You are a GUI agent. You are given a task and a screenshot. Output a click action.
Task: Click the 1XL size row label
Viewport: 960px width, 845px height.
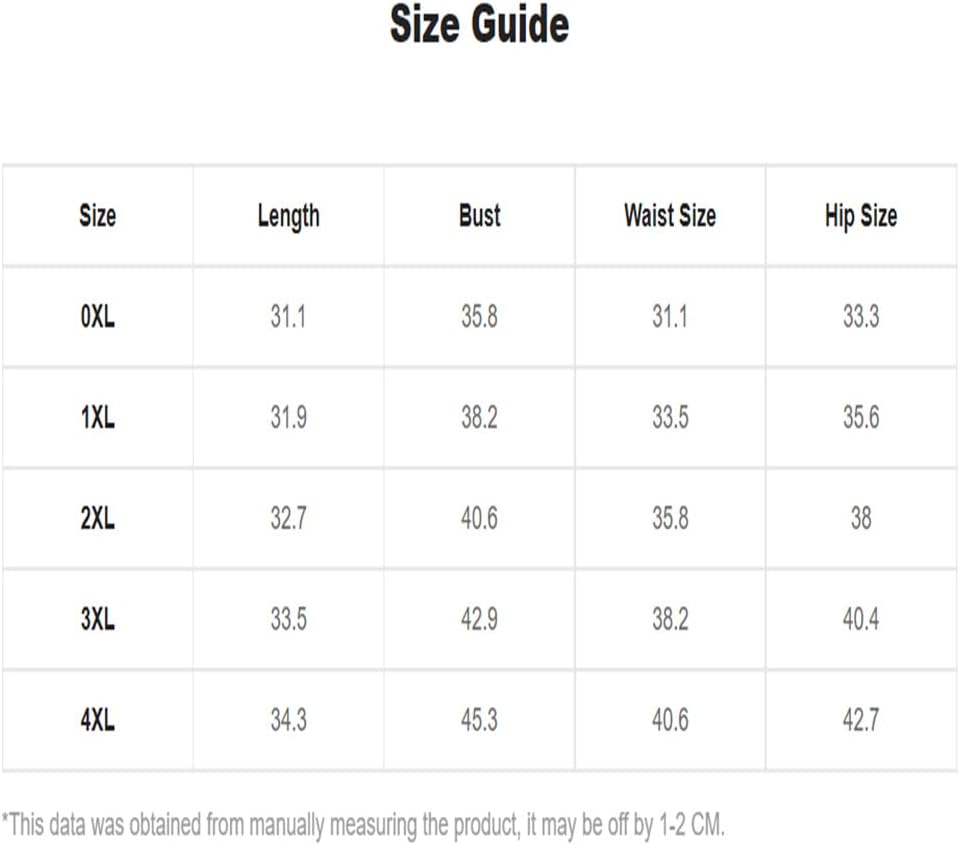[97, 418]
